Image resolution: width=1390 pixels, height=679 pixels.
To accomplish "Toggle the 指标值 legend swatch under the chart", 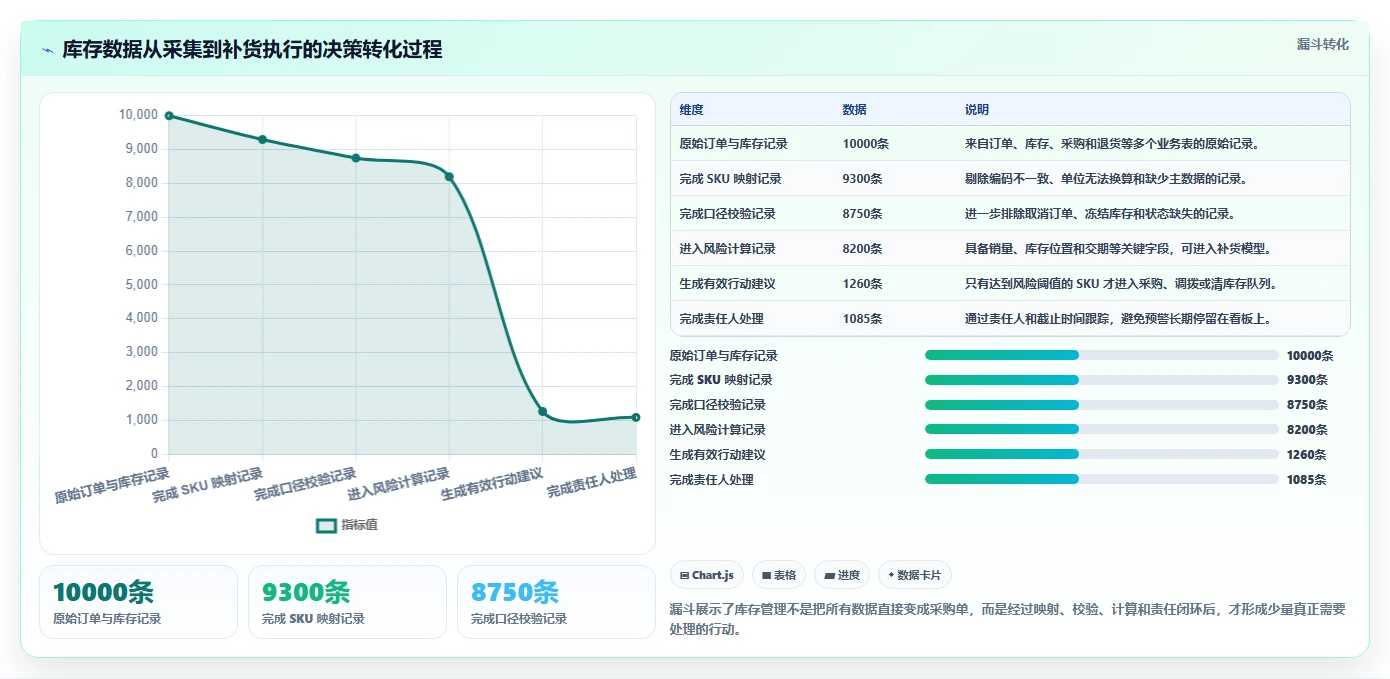I will (x=326, y=525).
